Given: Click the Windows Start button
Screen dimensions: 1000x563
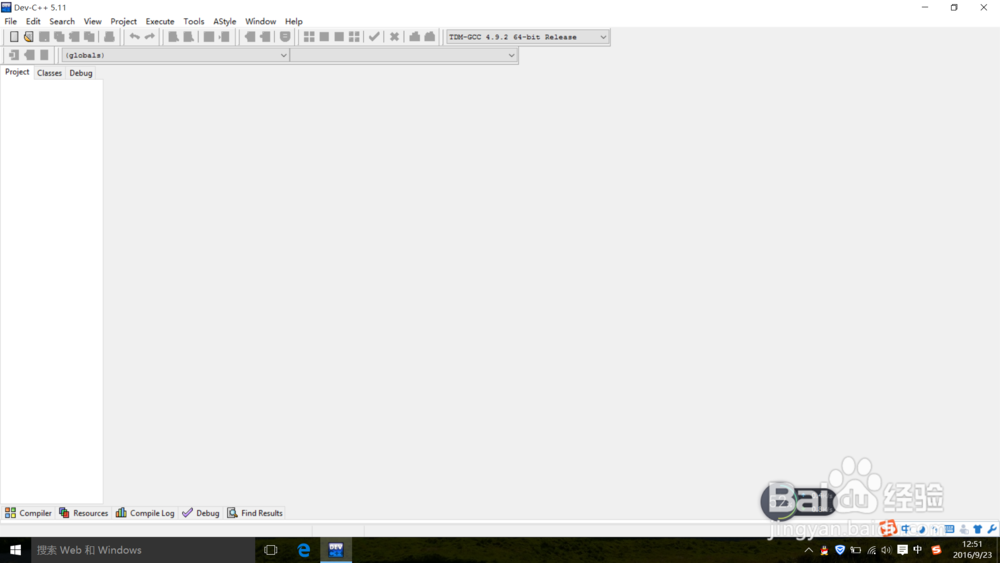Looking at the screenshot, I should point(15,550).
